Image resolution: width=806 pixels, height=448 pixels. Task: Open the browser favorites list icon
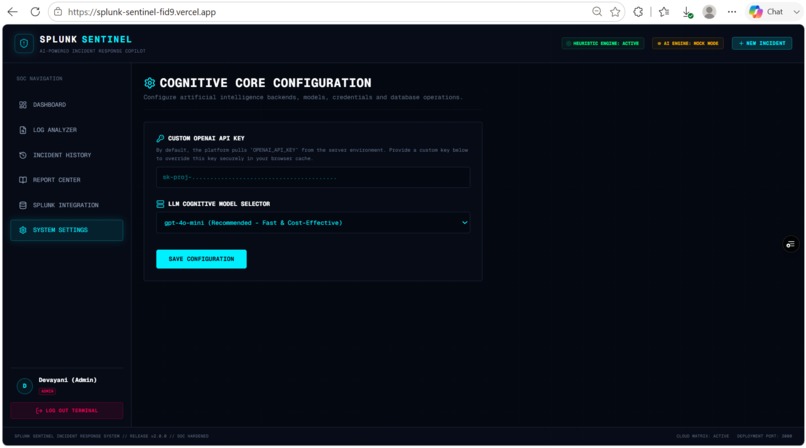click(x=664, y=12)
